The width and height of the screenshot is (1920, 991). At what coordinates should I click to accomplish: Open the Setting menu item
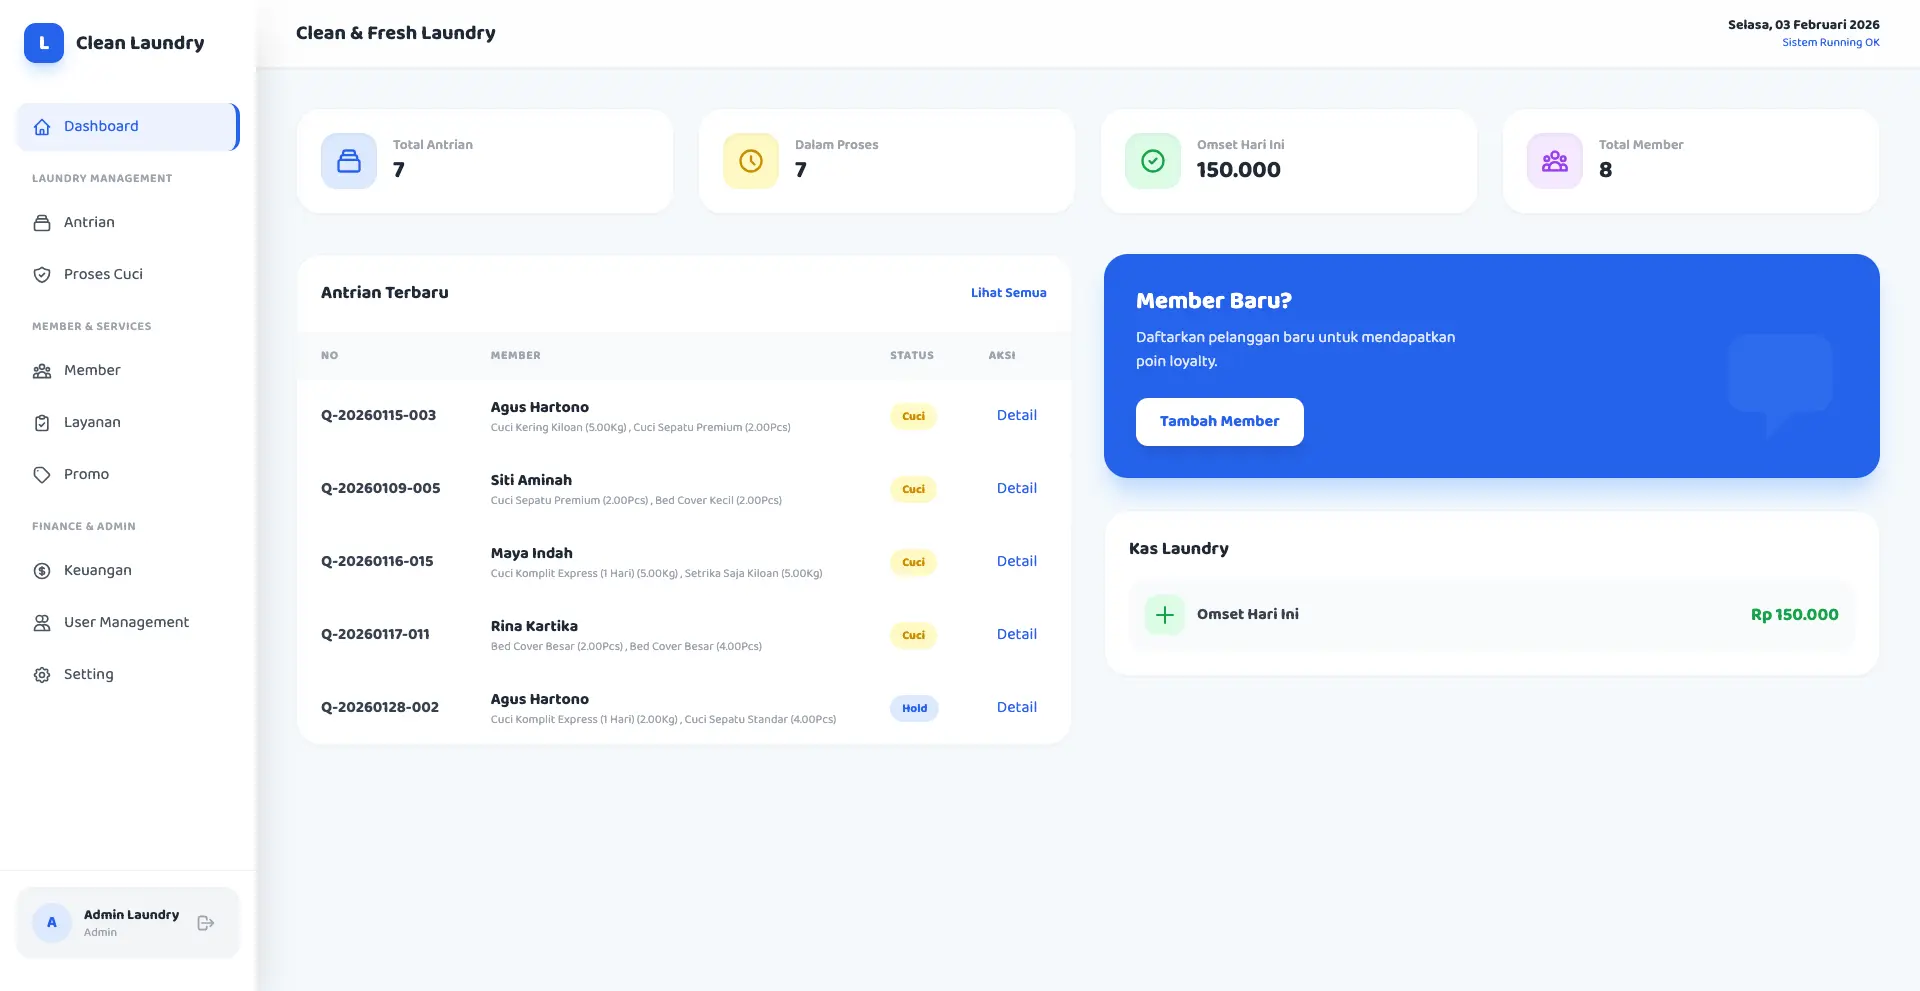click(x=88, y=675)
